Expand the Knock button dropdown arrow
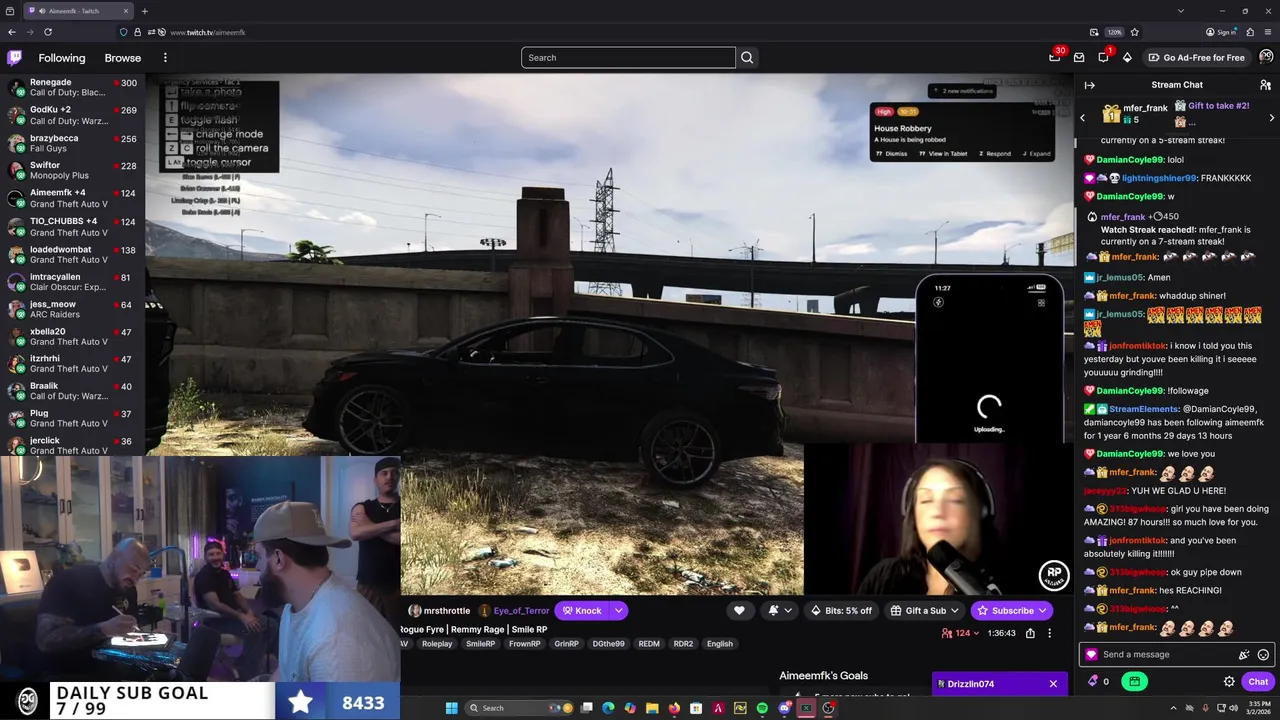 619,610
